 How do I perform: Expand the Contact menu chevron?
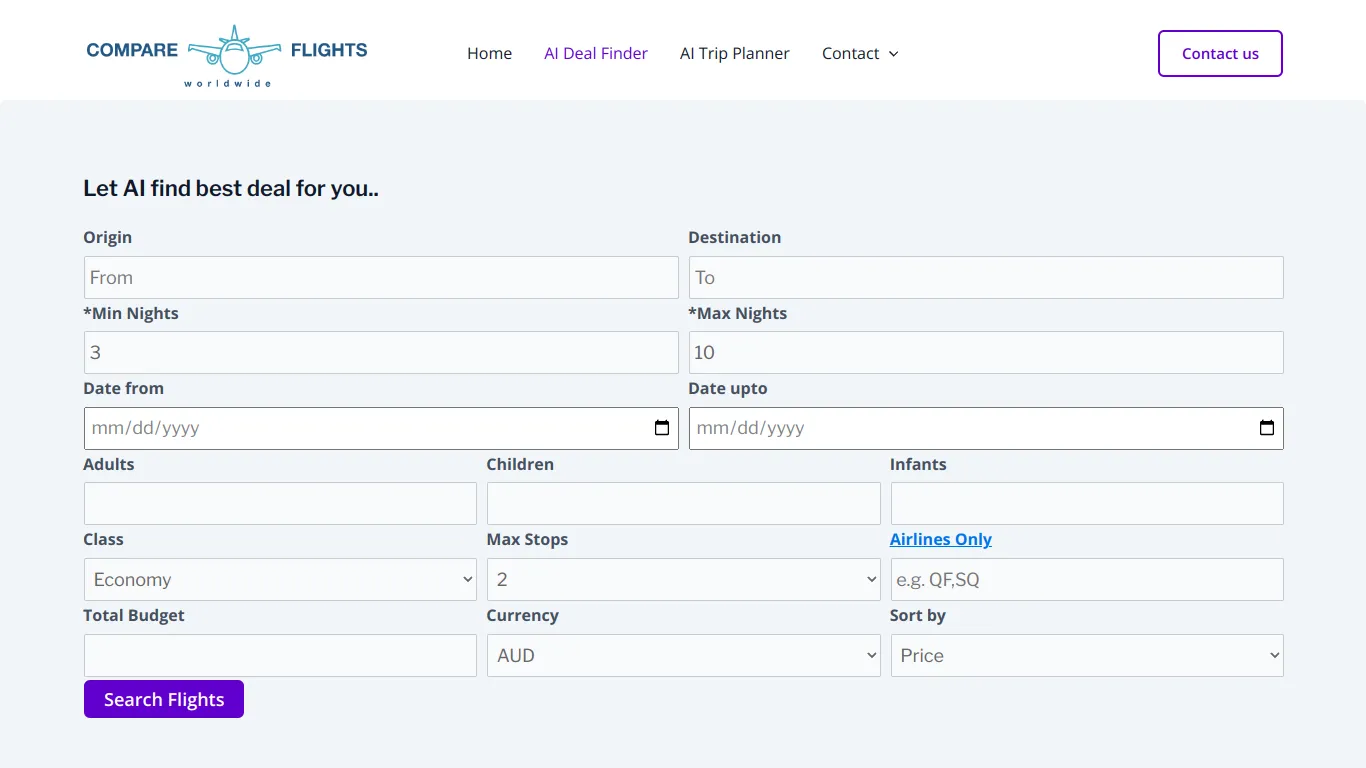893,54
